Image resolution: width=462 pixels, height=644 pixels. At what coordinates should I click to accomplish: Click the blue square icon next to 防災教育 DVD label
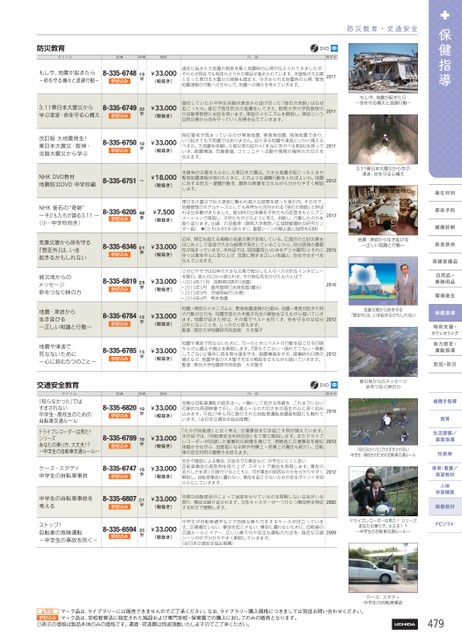pos(334,48)
